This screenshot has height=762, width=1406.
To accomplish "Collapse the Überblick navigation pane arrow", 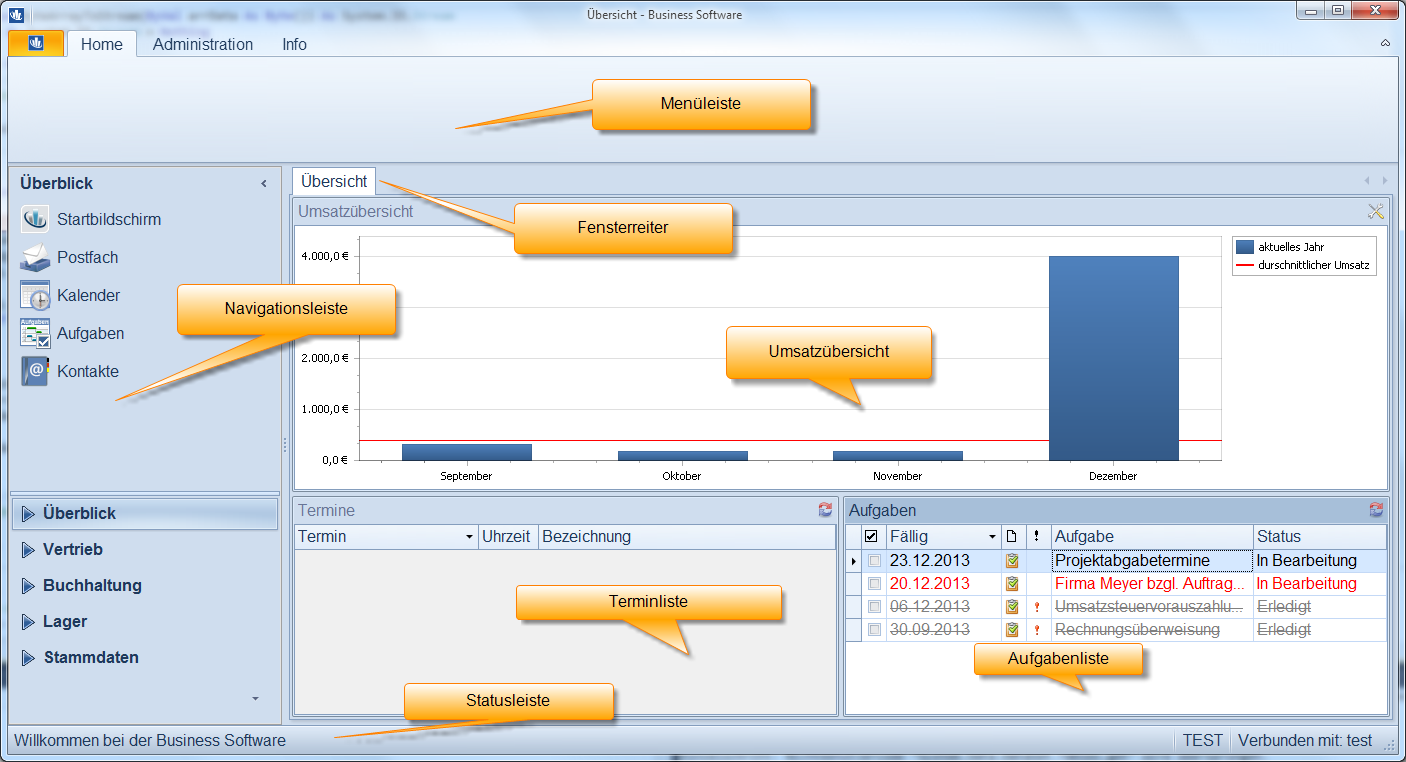I will point(264,184).
